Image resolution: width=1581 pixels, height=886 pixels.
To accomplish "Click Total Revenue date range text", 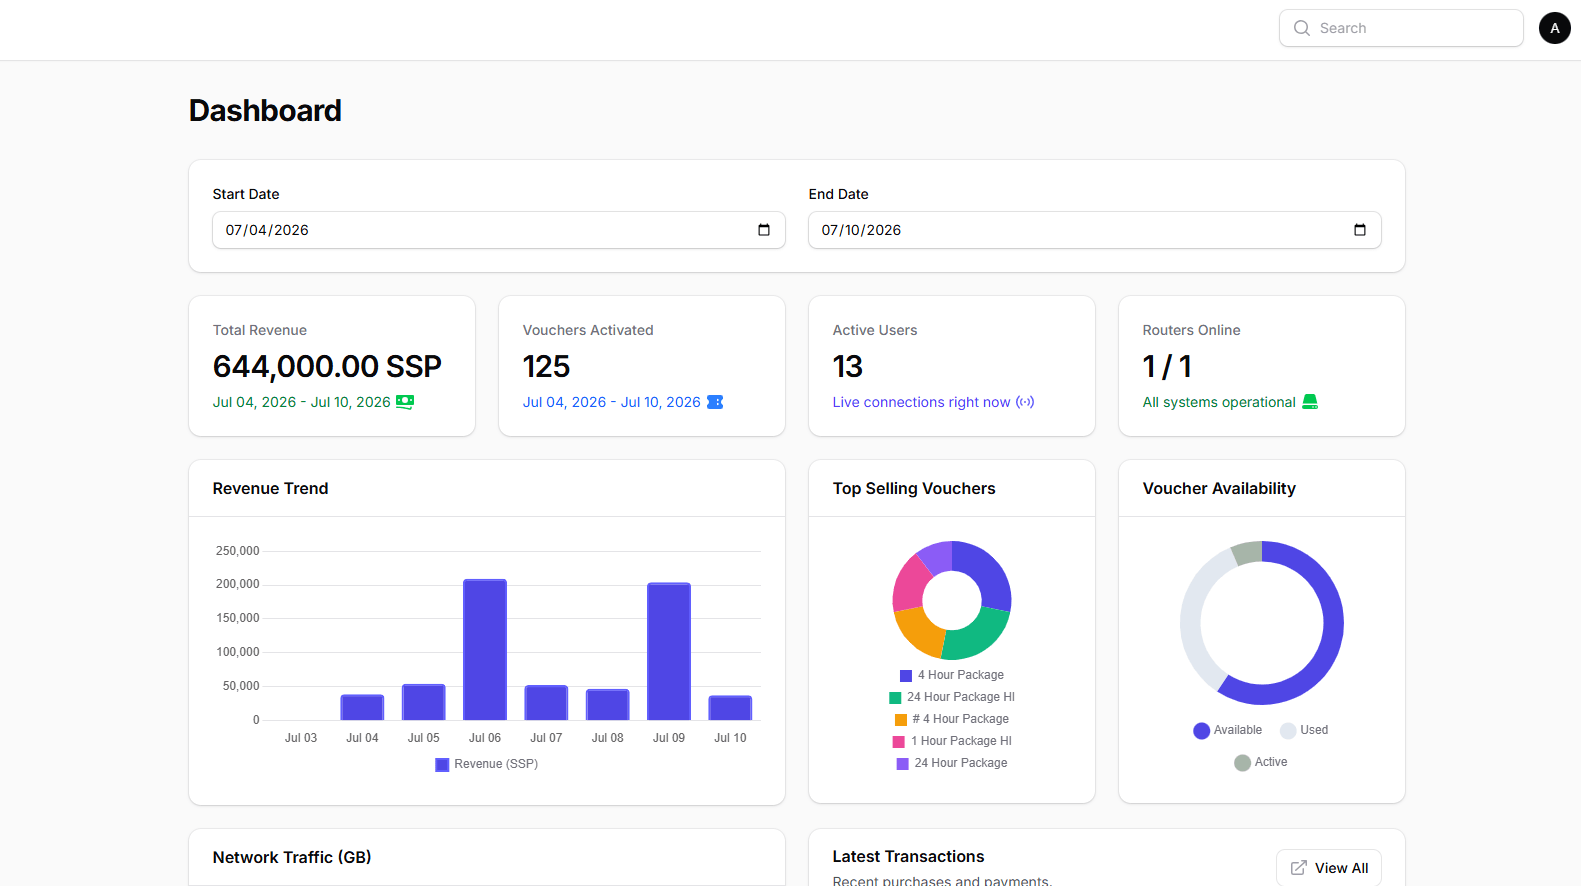I will click(301, 402).
